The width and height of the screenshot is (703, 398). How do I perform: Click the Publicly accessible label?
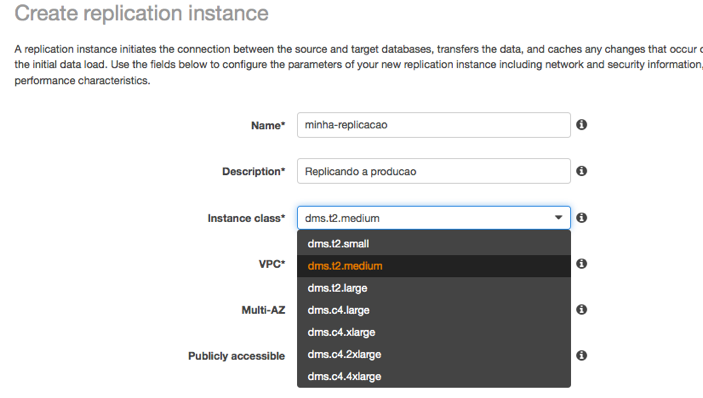tap(236, 356)
